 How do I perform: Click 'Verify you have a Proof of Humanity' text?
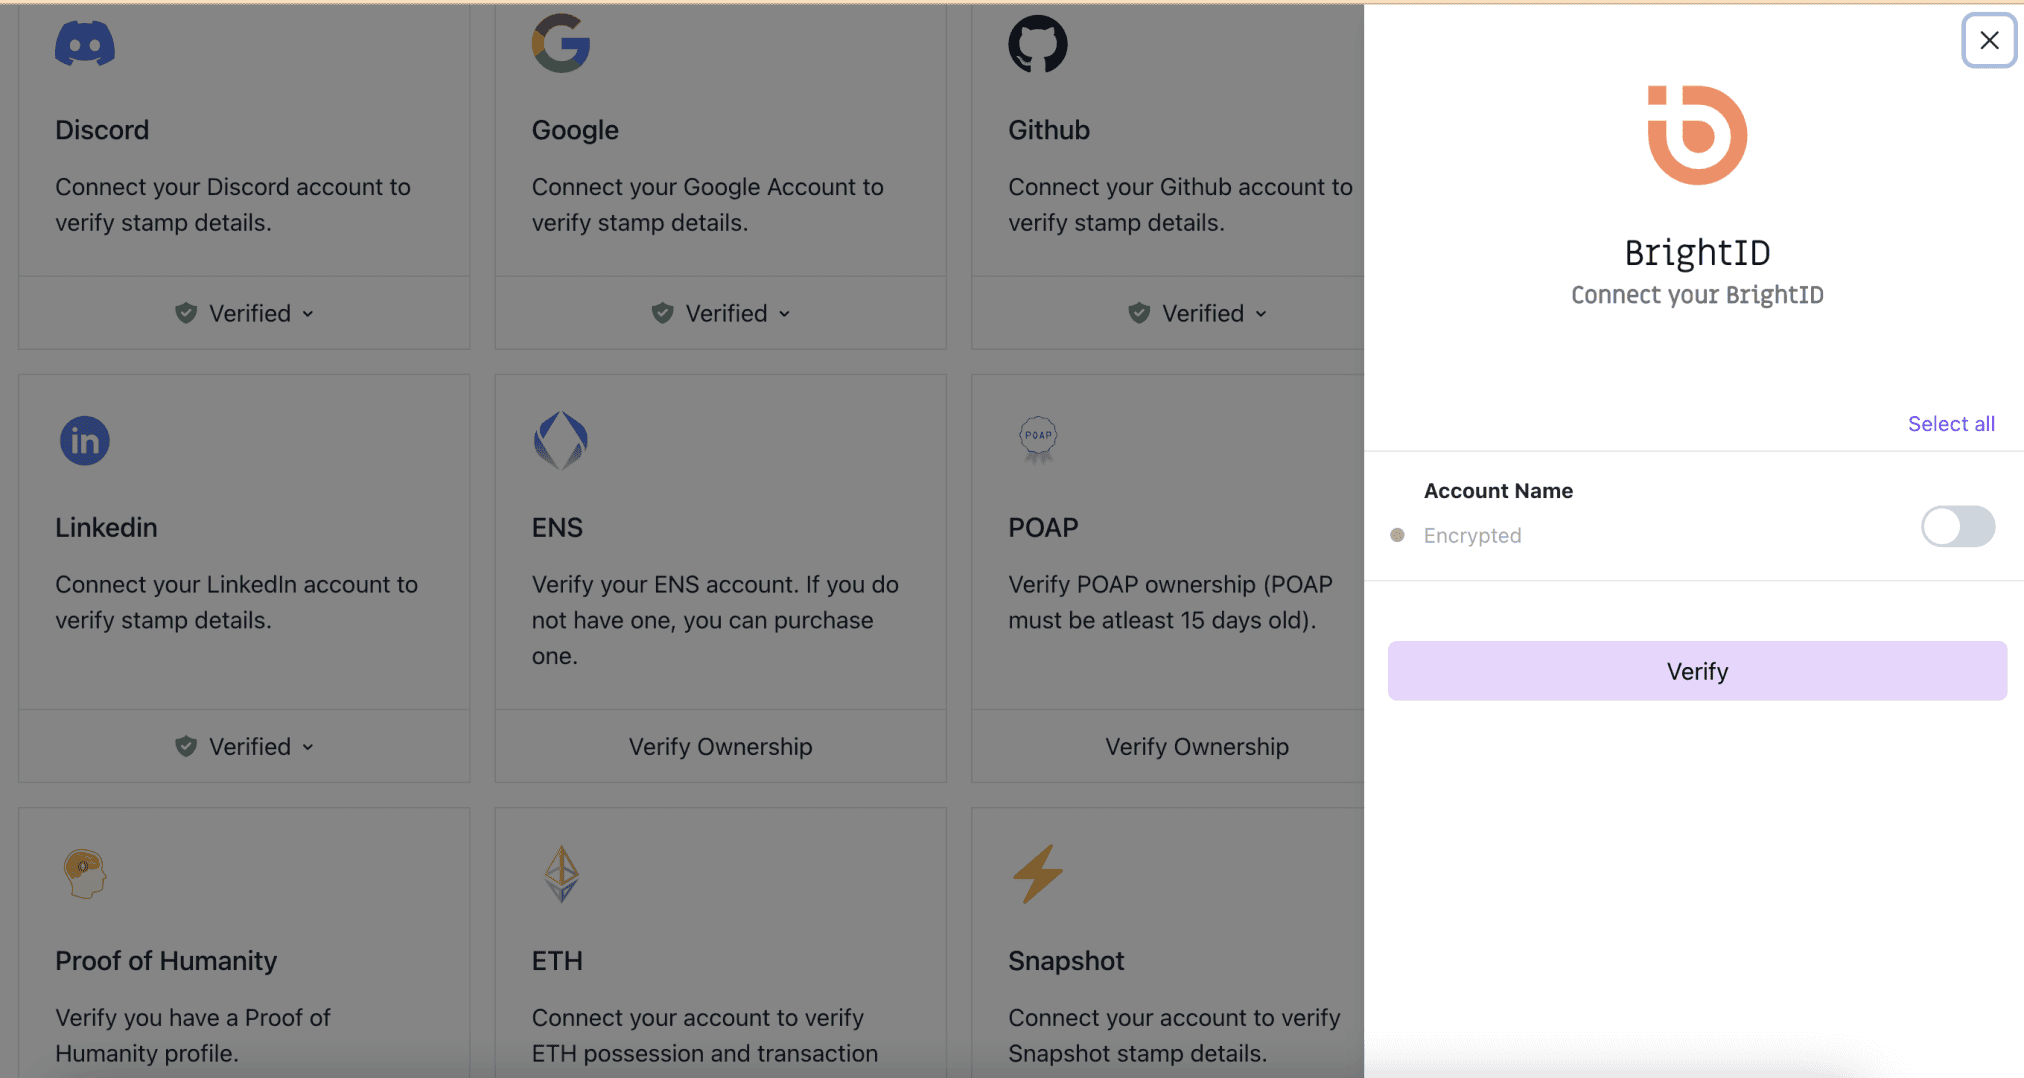pyautogui.click(x=192, y=1035)
